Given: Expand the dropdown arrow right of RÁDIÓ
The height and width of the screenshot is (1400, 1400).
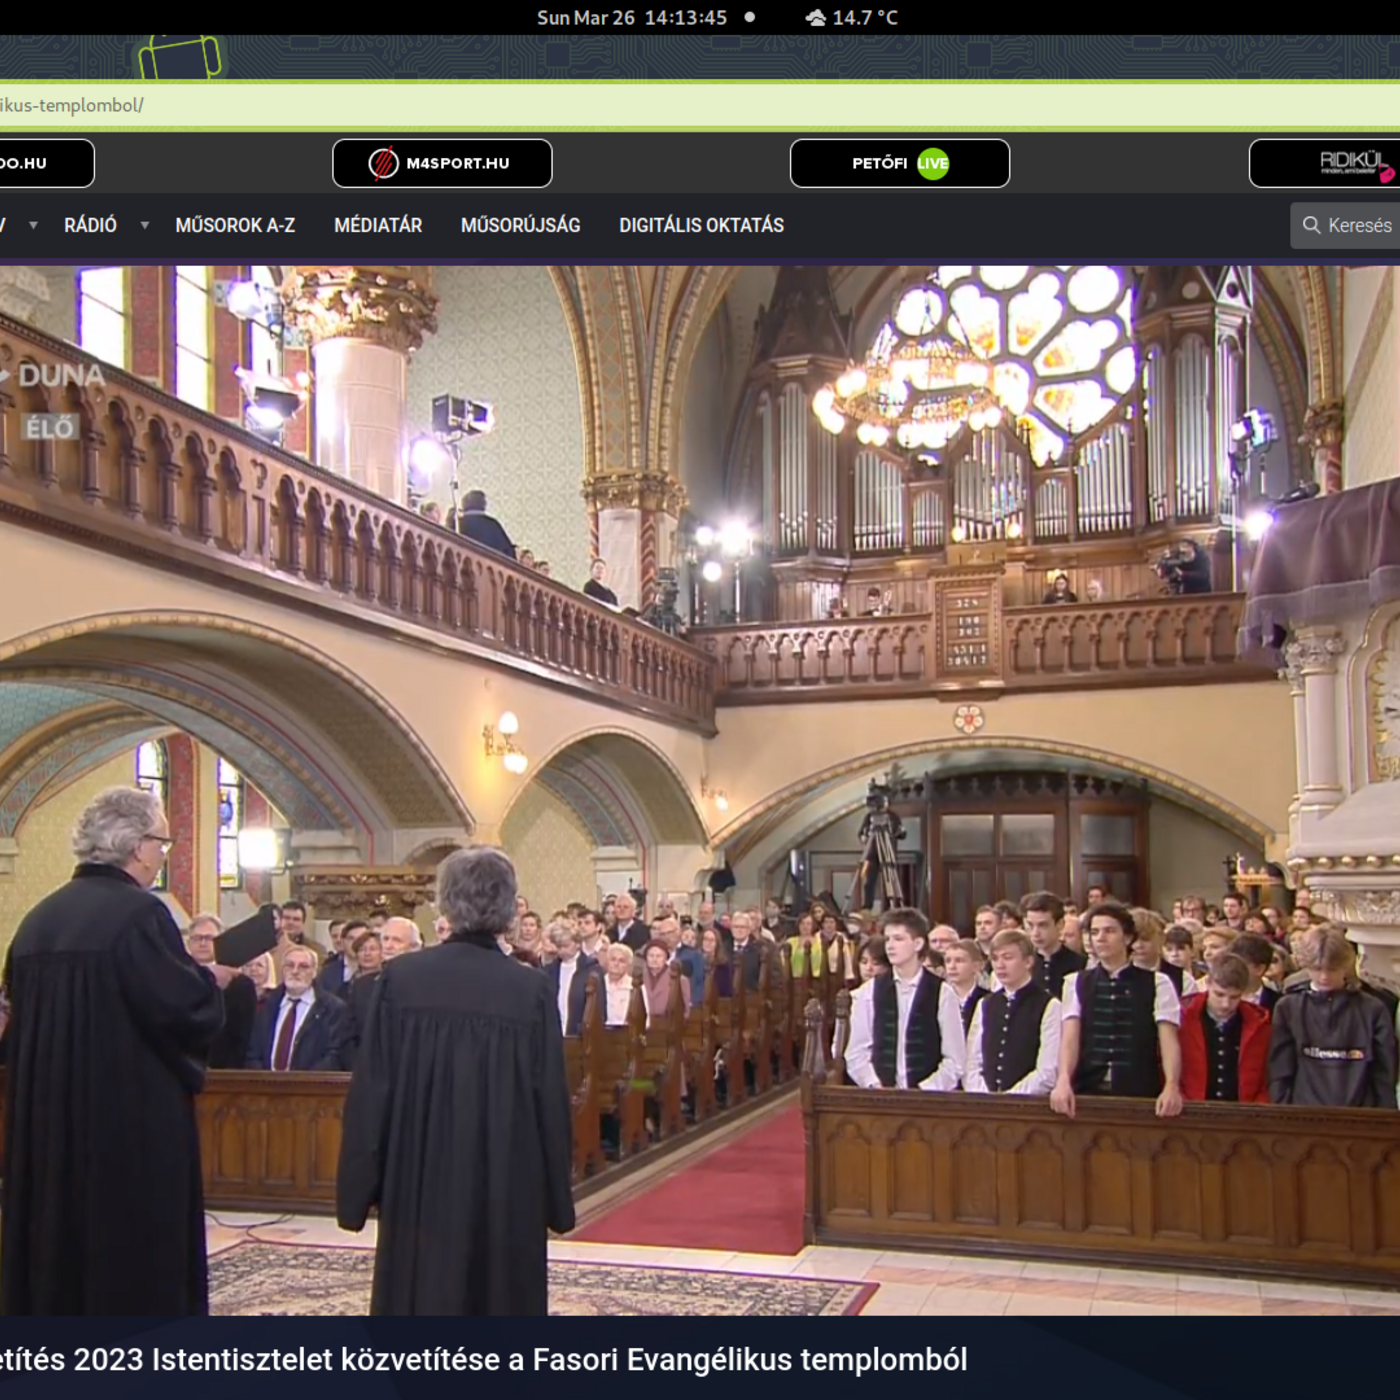Looking at the screenshot, I should (145, 225).
